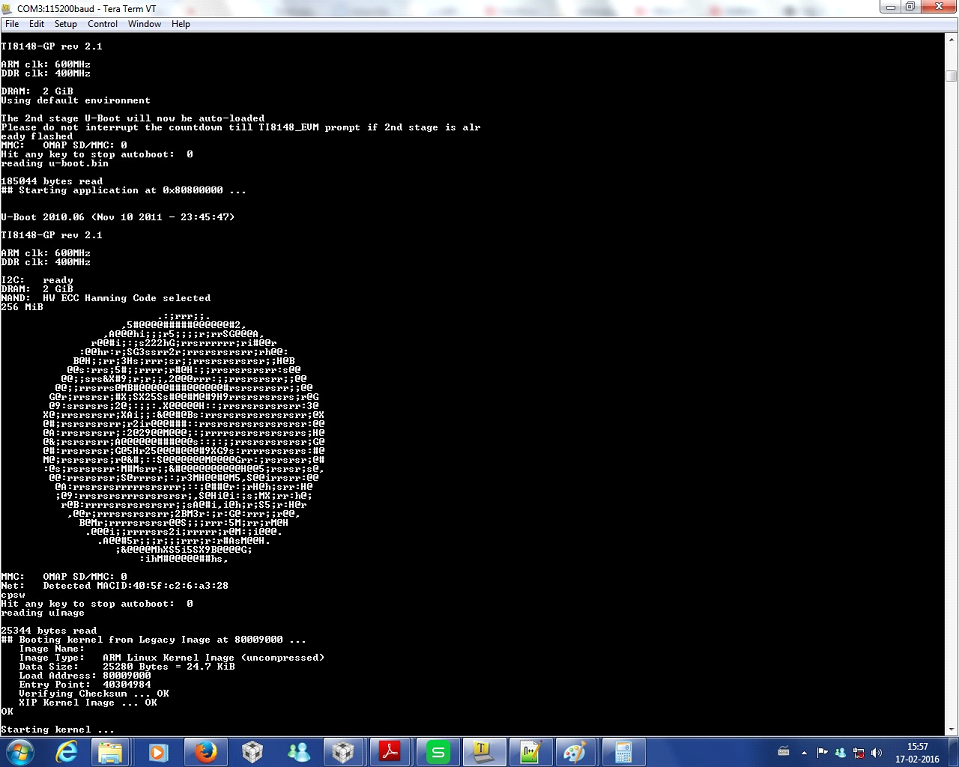
Task: Click the blue people tray icon
Action: (x=840, y=753)
